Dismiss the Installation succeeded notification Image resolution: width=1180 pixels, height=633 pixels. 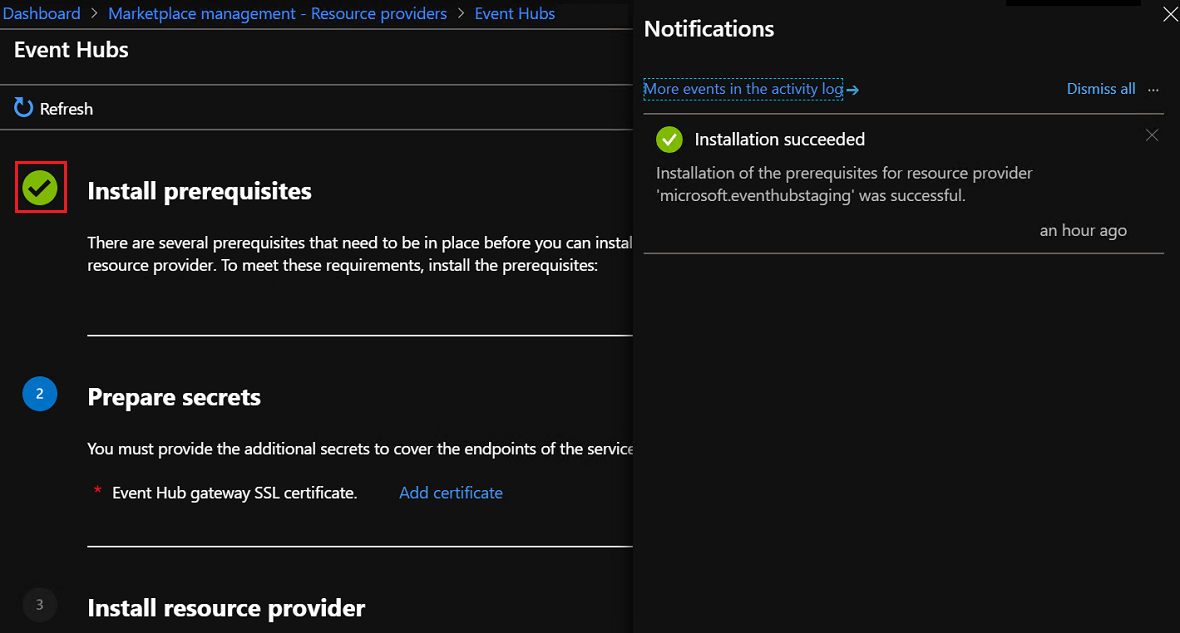coord(1151,134)
